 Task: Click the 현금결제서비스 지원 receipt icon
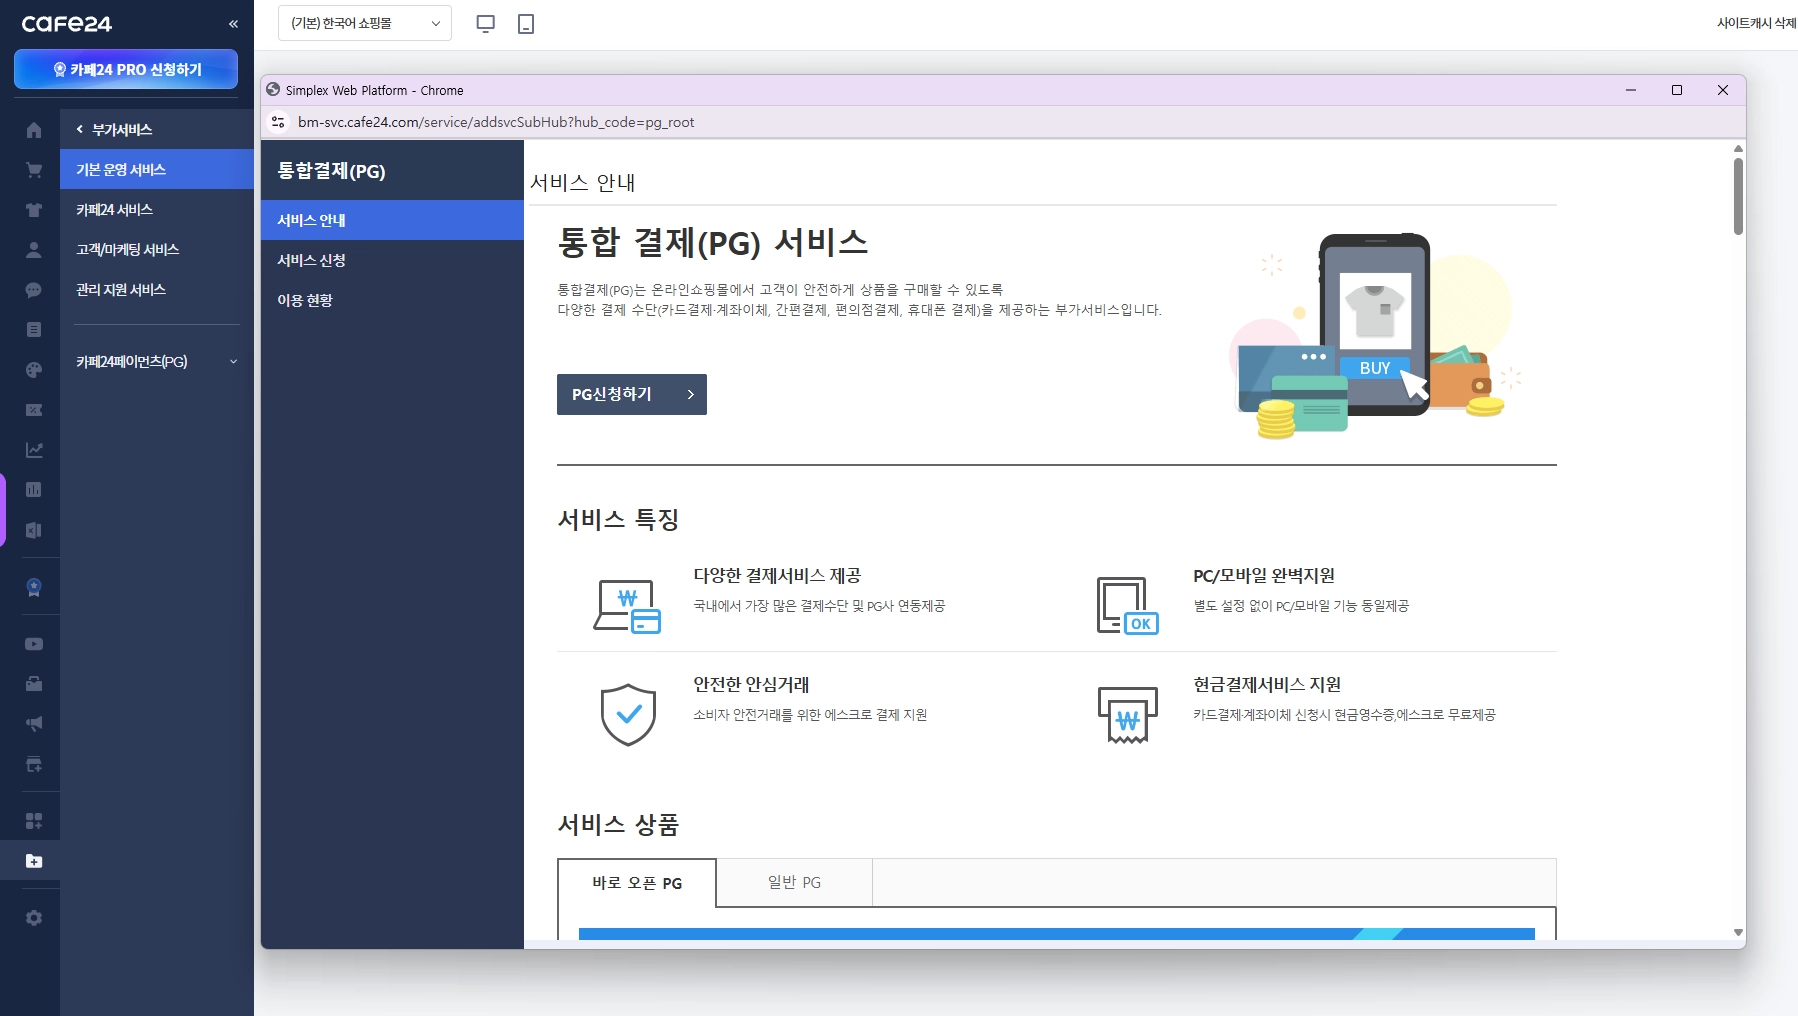pos(1128,715)
